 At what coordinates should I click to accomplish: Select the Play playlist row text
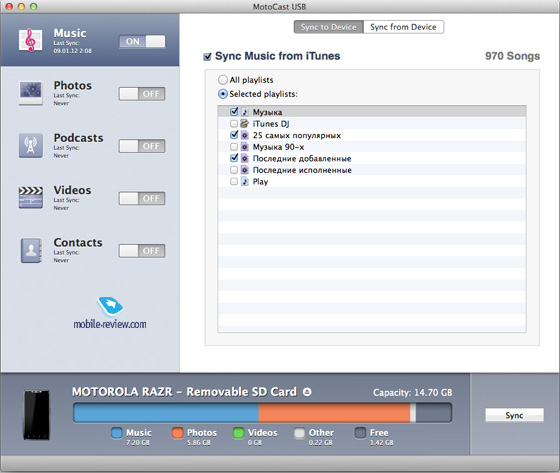point(260,182)
